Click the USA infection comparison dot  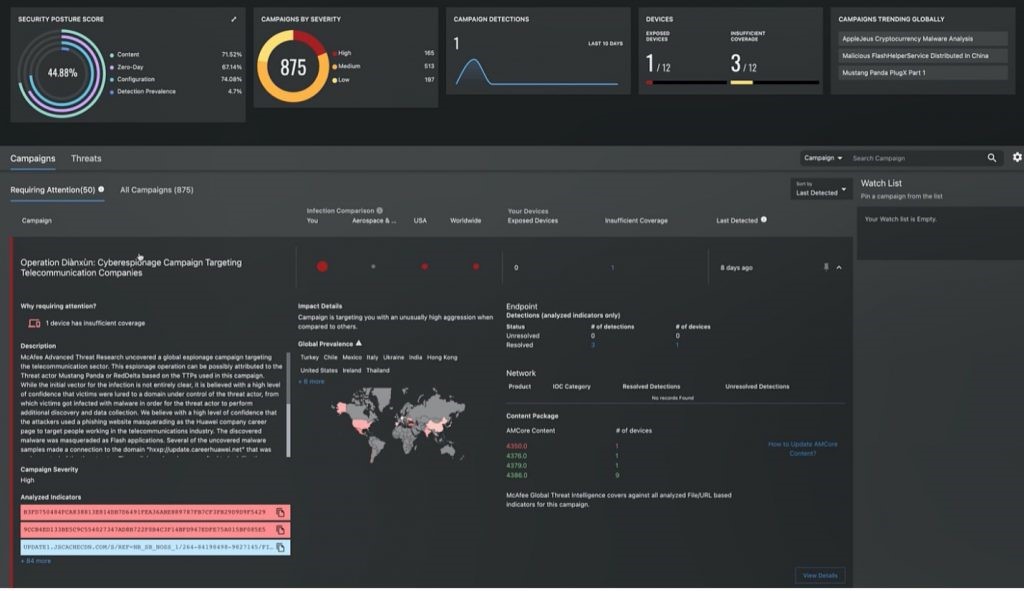[x=424, y=266]
